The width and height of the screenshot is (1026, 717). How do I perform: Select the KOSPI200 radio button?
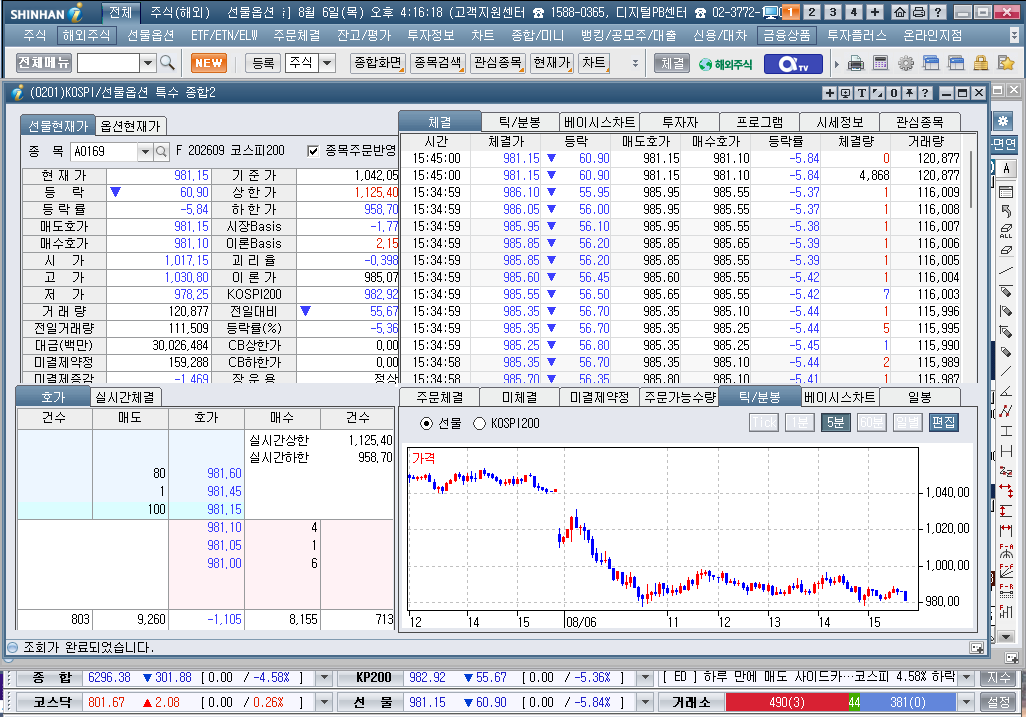[x=479, y=423]
